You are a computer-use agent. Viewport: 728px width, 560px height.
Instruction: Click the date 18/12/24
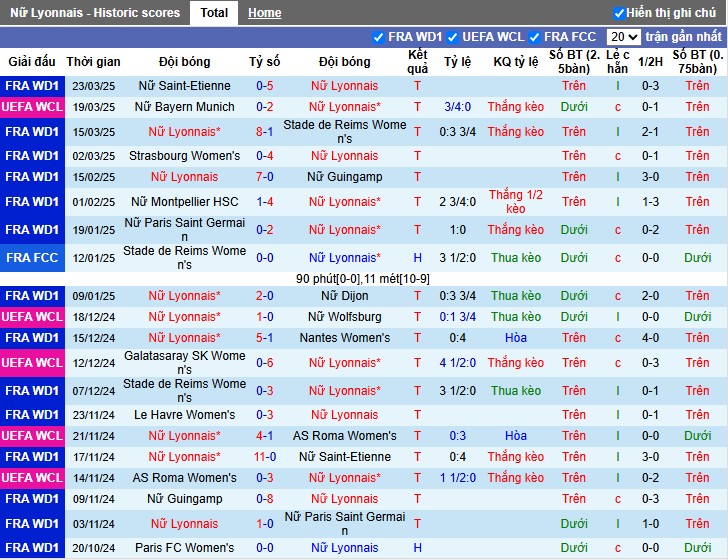(x=93, y=317)
